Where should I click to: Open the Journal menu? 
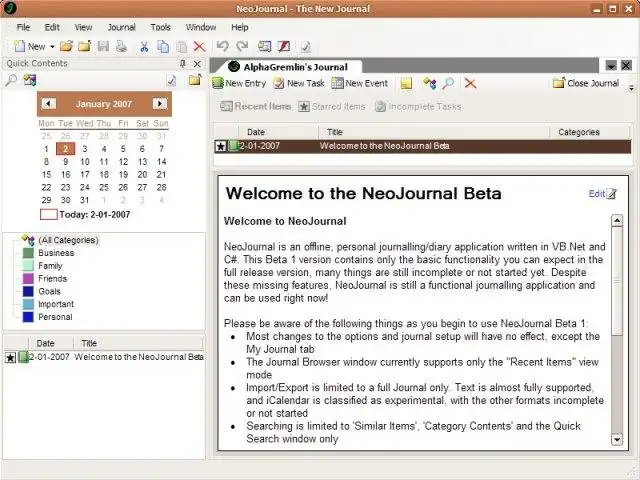point(121,27)
